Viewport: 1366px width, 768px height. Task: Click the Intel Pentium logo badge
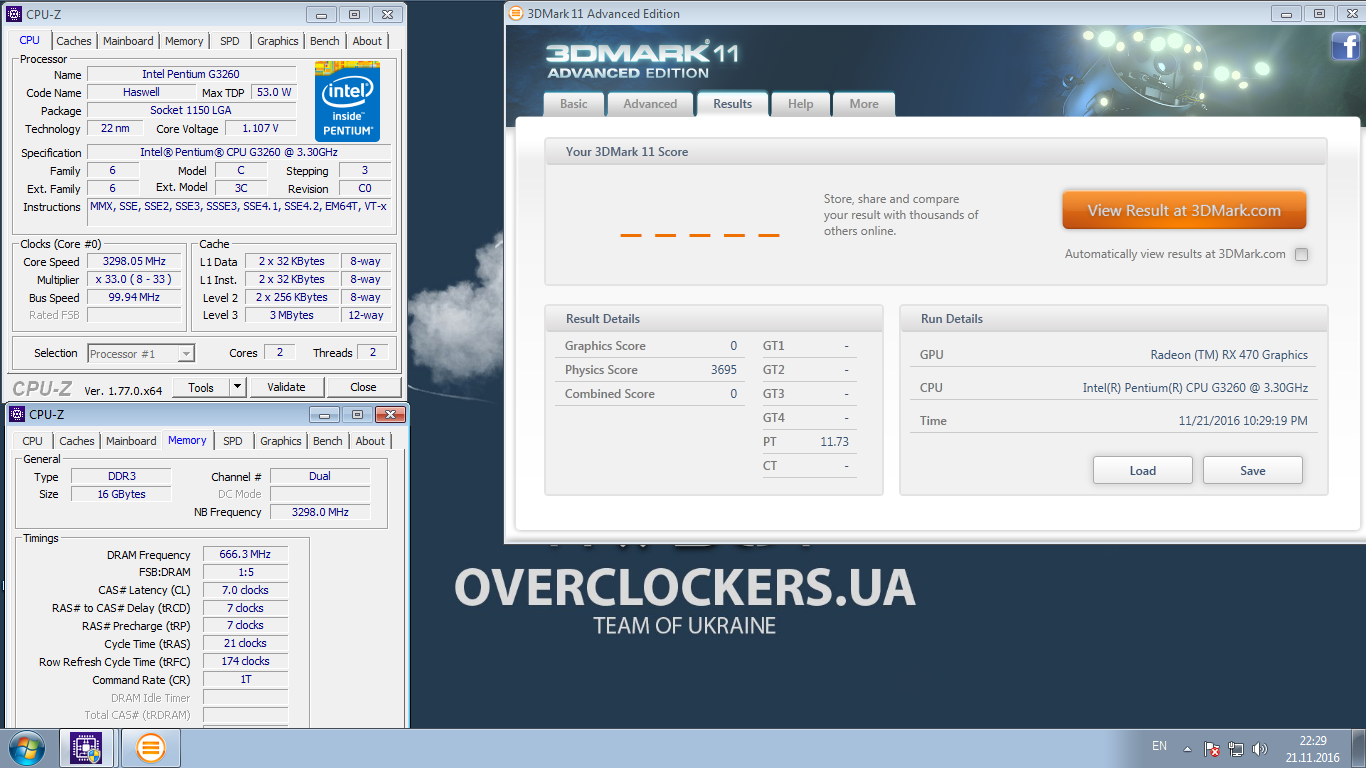point(347,101)
